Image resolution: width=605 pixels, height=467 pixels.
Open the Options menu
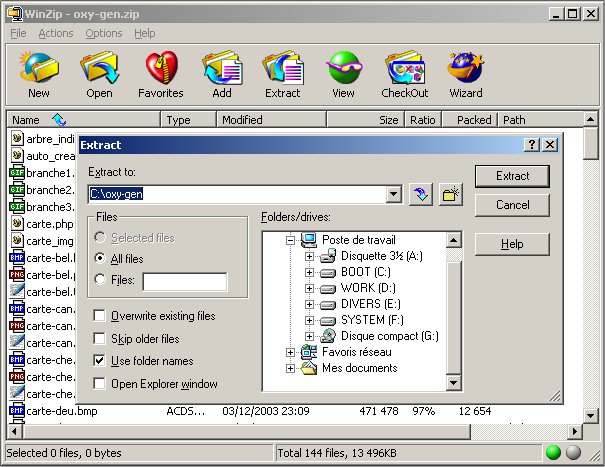104,34
